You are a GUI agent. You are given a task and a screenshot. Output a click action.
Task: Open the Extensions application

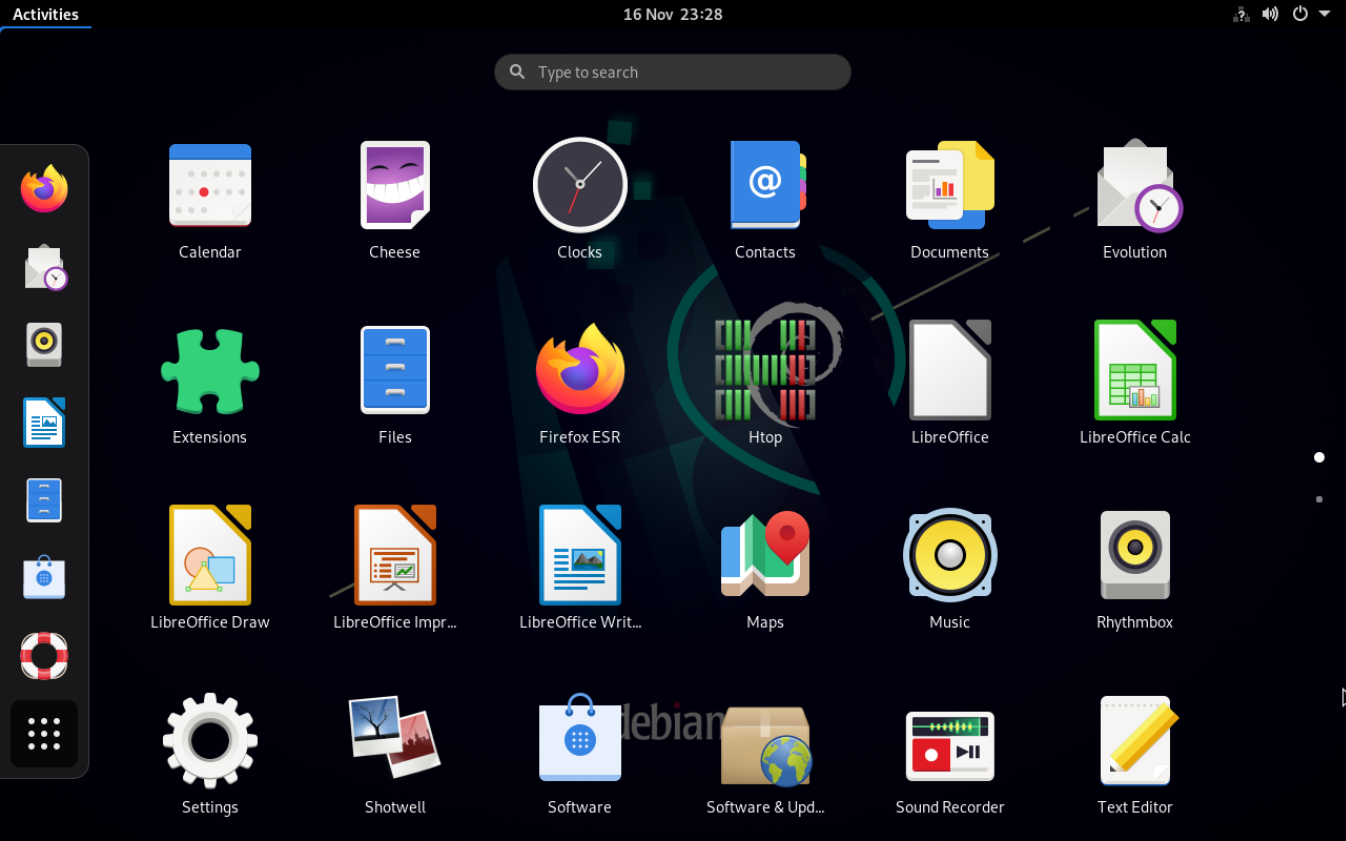pos(210,370)
